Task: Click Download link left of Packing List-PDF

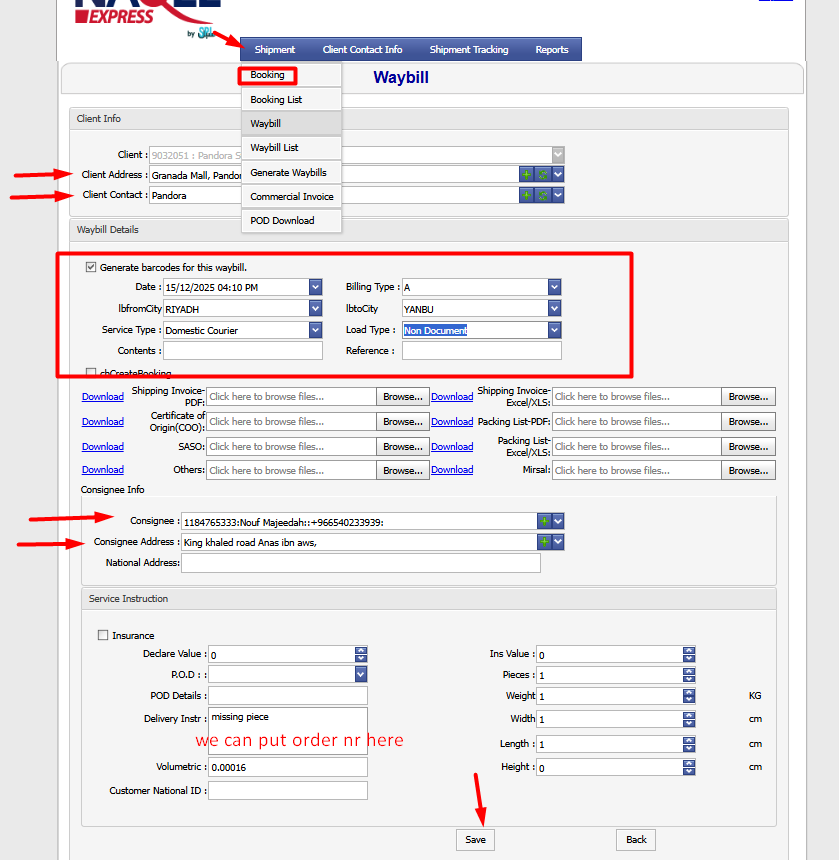Action: [x=452, y=422]
